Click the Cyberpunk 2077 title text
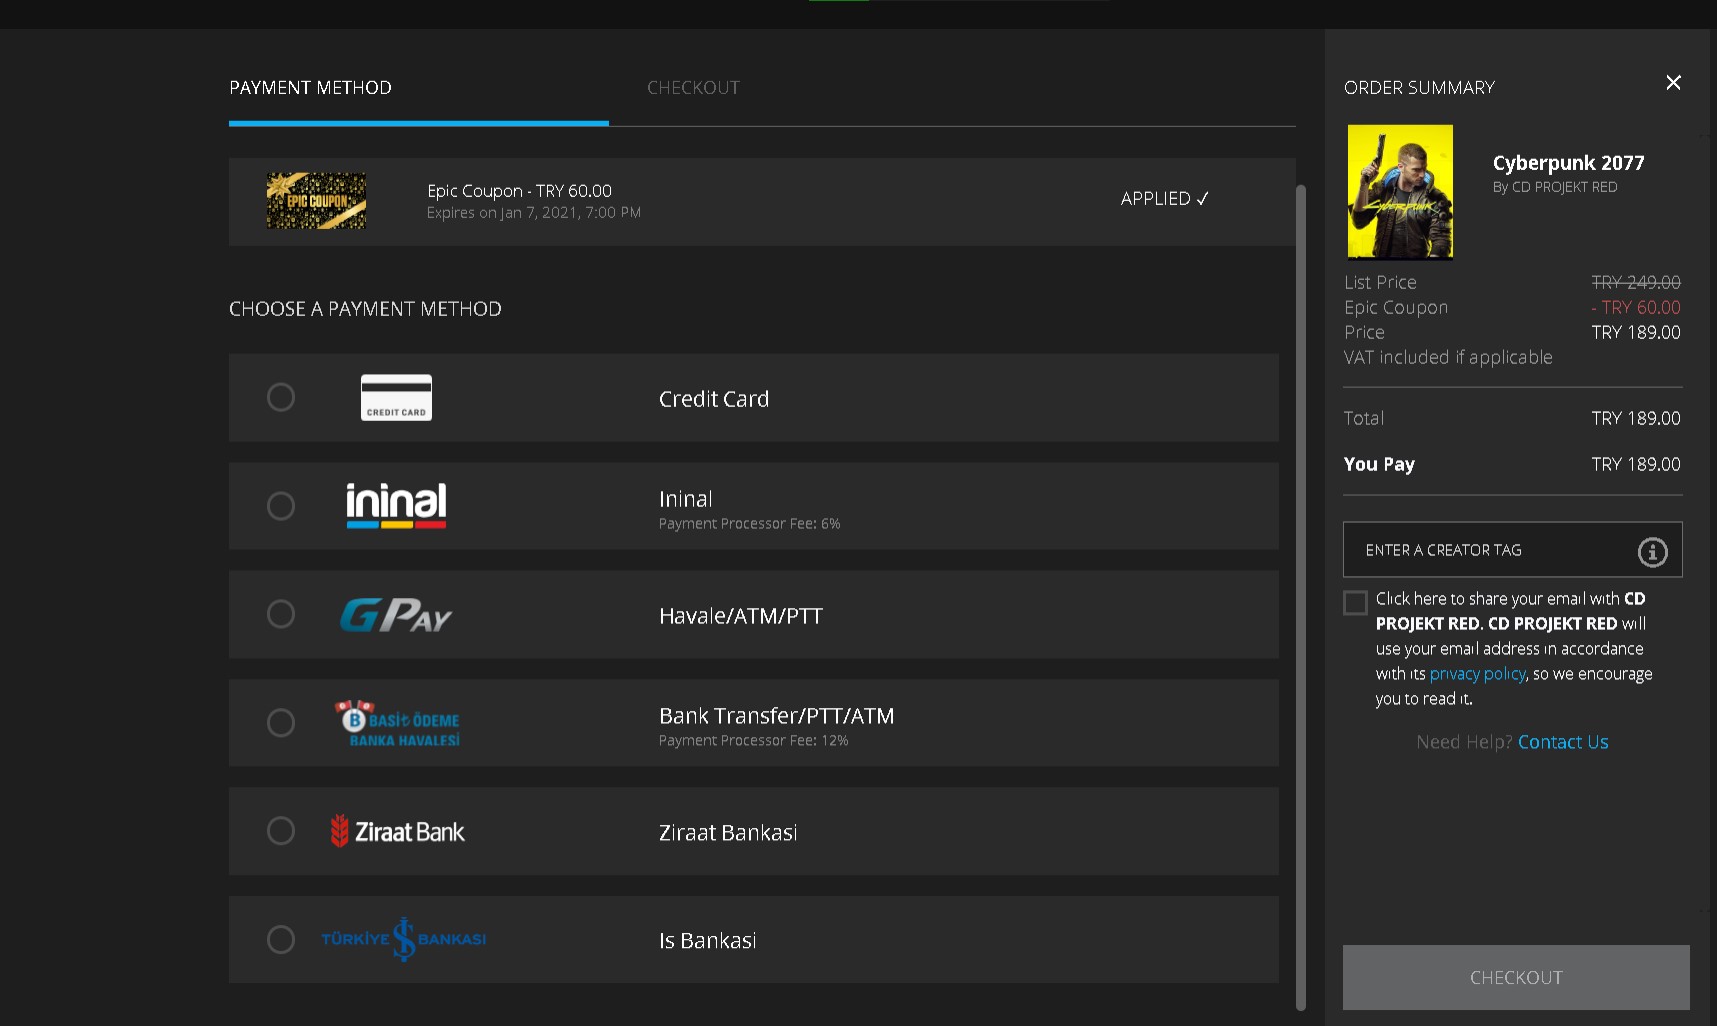Image resolution: width=1717 pixels, height=1026 pixels. pos(1569,163)
